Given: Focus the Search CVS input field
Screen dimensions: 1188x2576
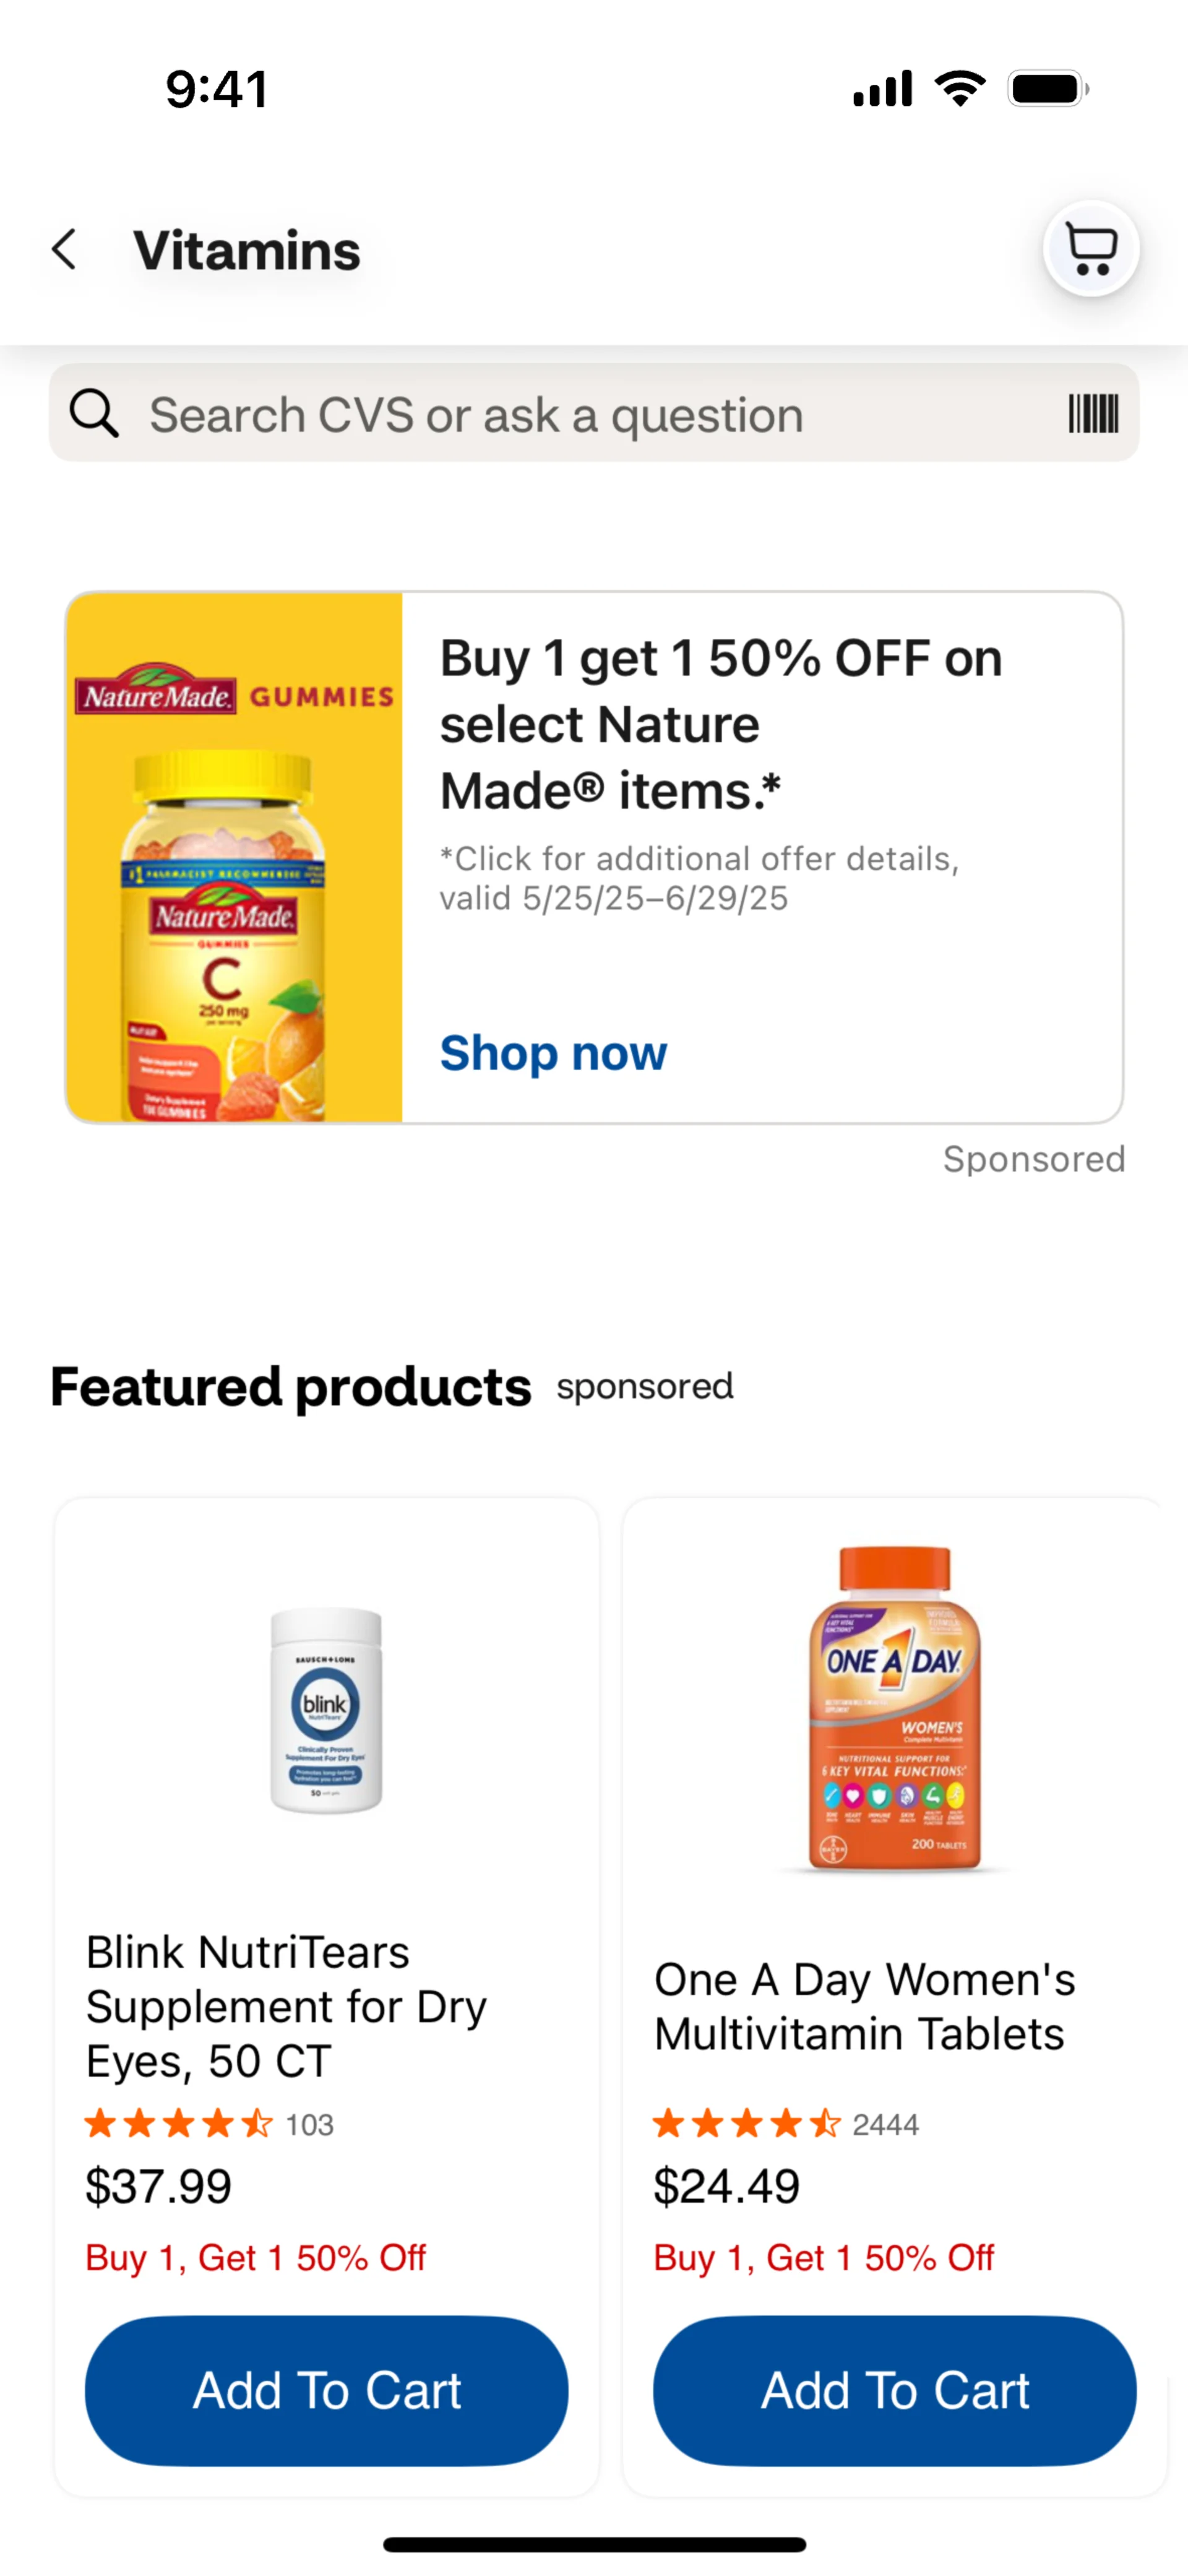Looking at the screenshot, I should click(x=560, y=414).
